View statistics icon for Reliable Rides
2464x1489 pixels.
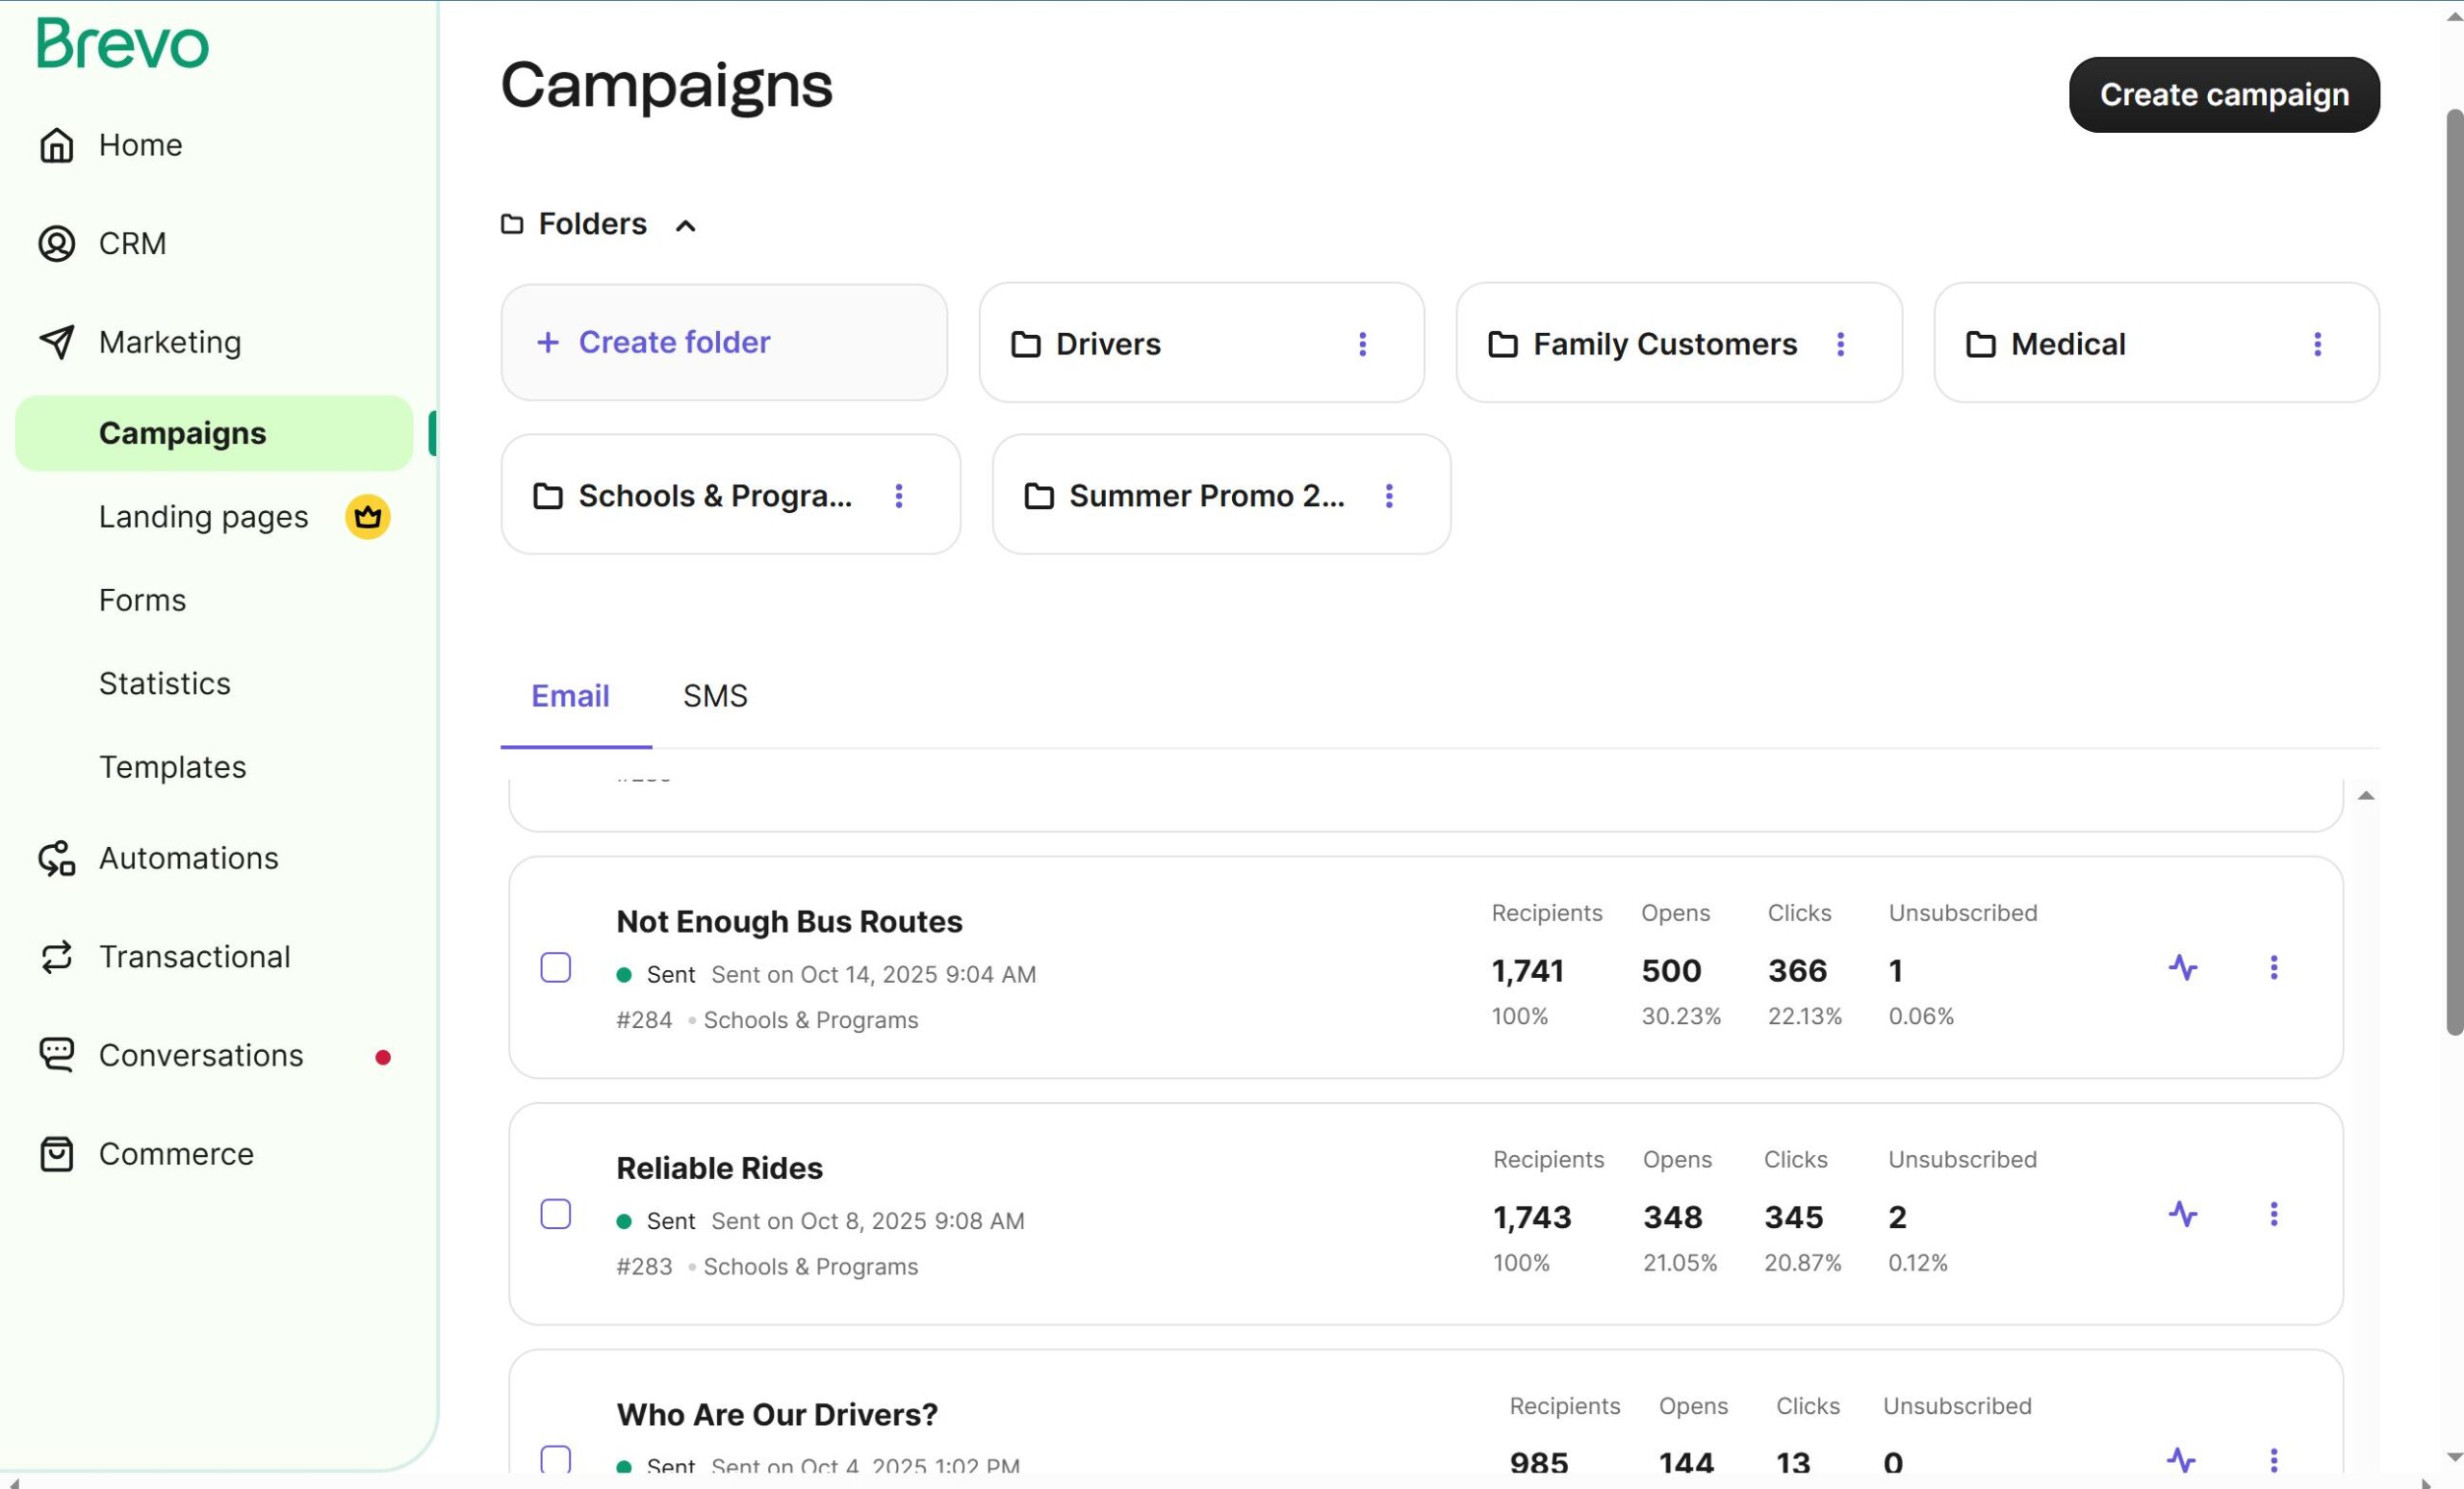[x=2183, y=1214]
